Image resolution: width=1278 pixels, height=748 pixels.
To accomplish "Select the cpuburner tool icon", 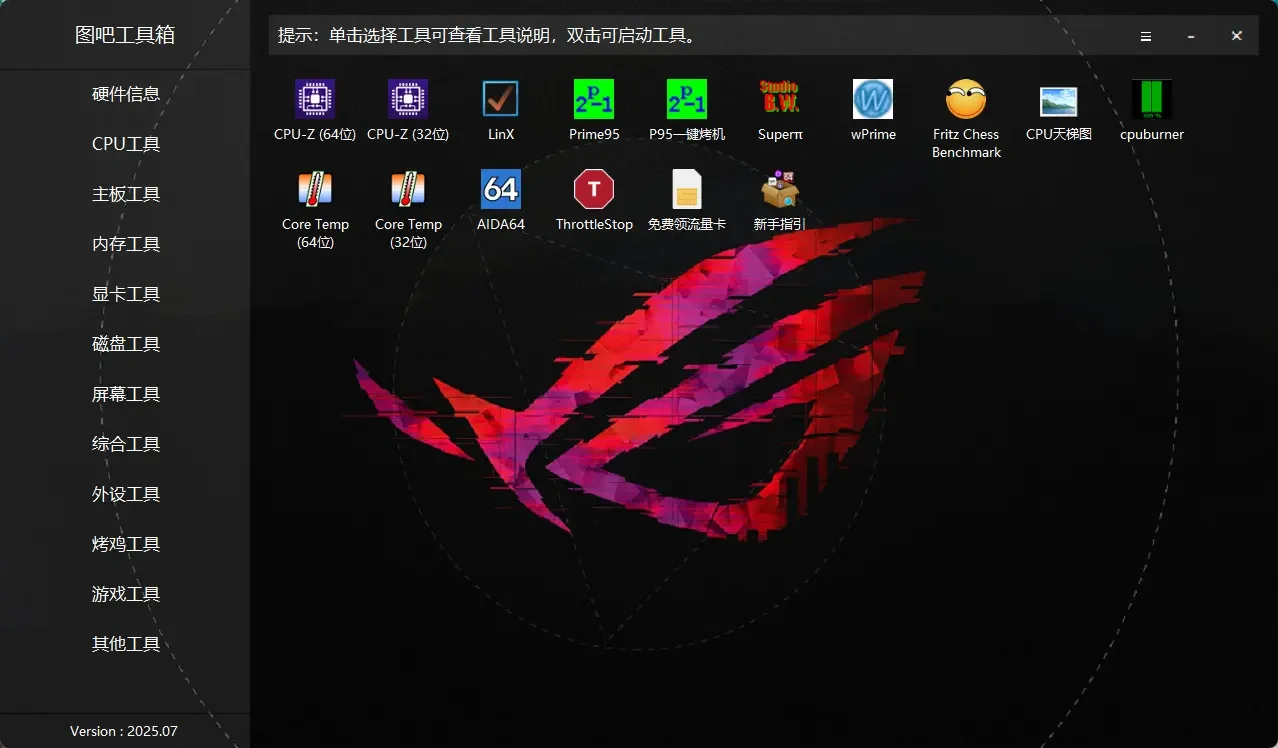I will click(x=1152, y=99).
